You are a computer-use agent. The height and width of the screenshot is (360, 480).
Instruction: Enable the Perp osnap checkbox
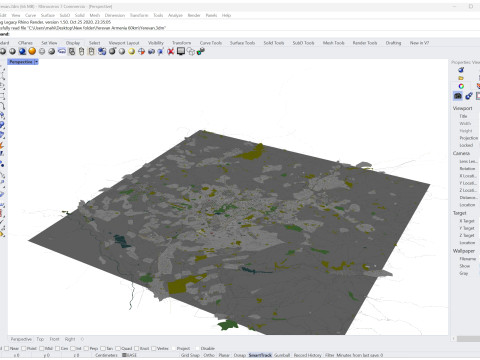86,348
